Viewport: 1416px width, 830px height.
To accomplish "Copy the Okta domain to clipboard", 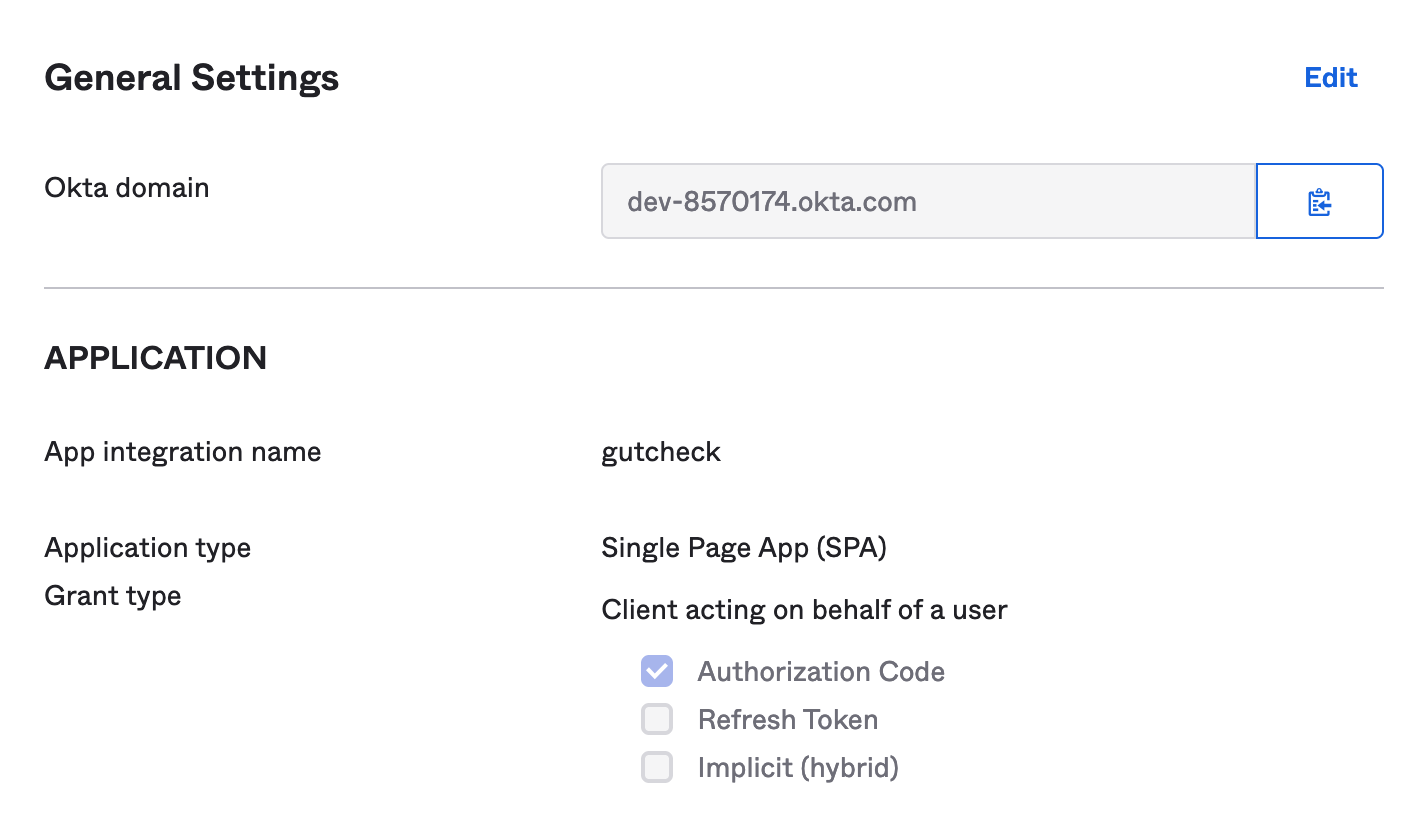I will coord(1319,202).
